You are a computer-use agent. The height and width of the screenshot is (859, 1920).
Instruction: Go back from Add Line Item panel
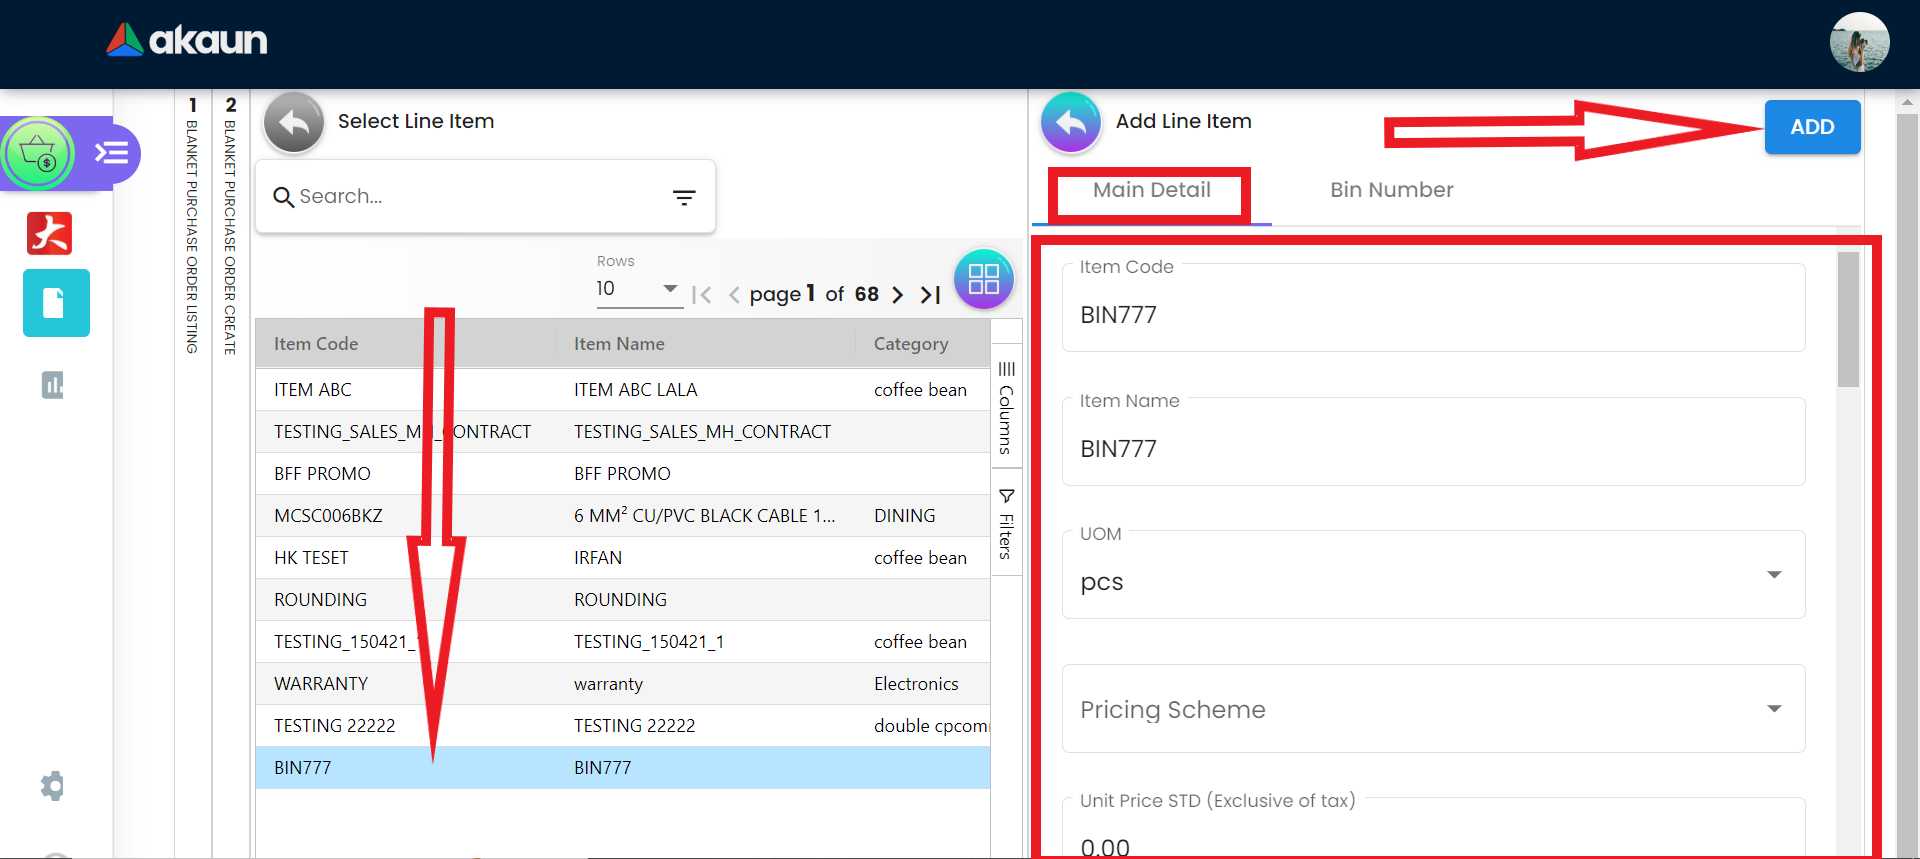click(1071, 123)
